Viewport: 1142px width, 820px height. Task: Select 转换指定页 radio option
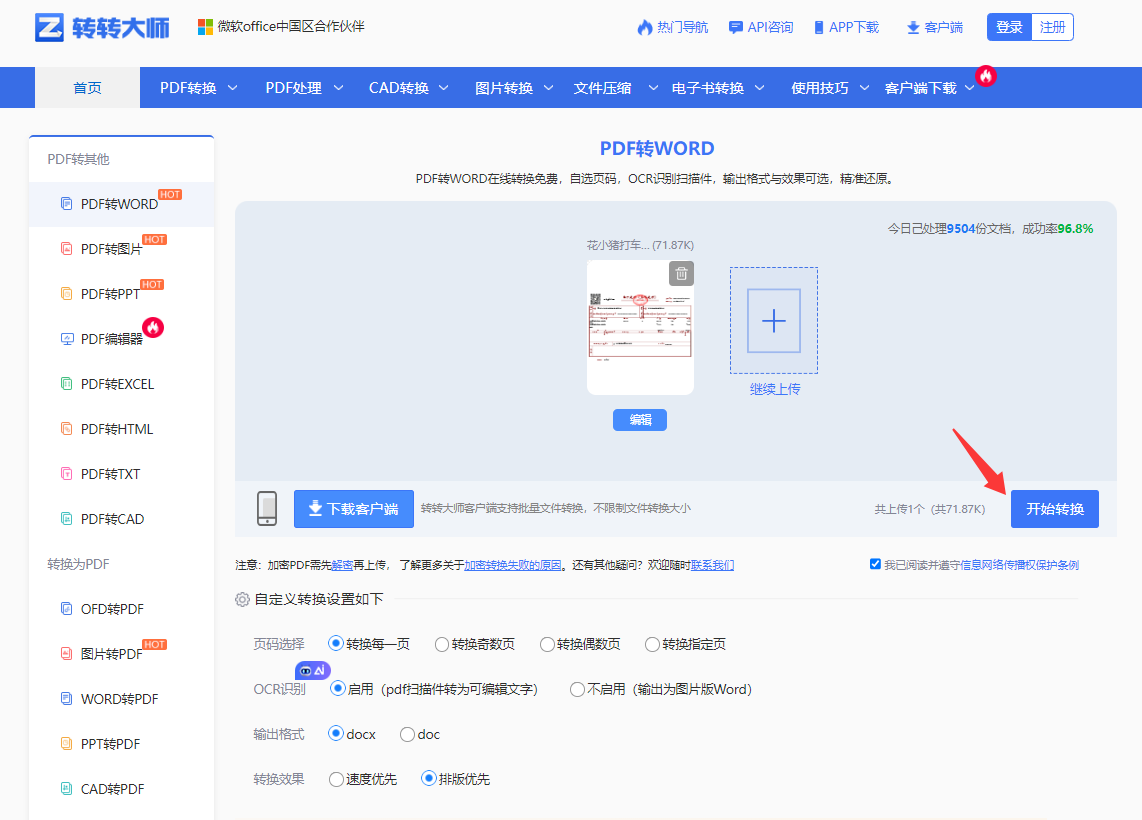point(652,644)
